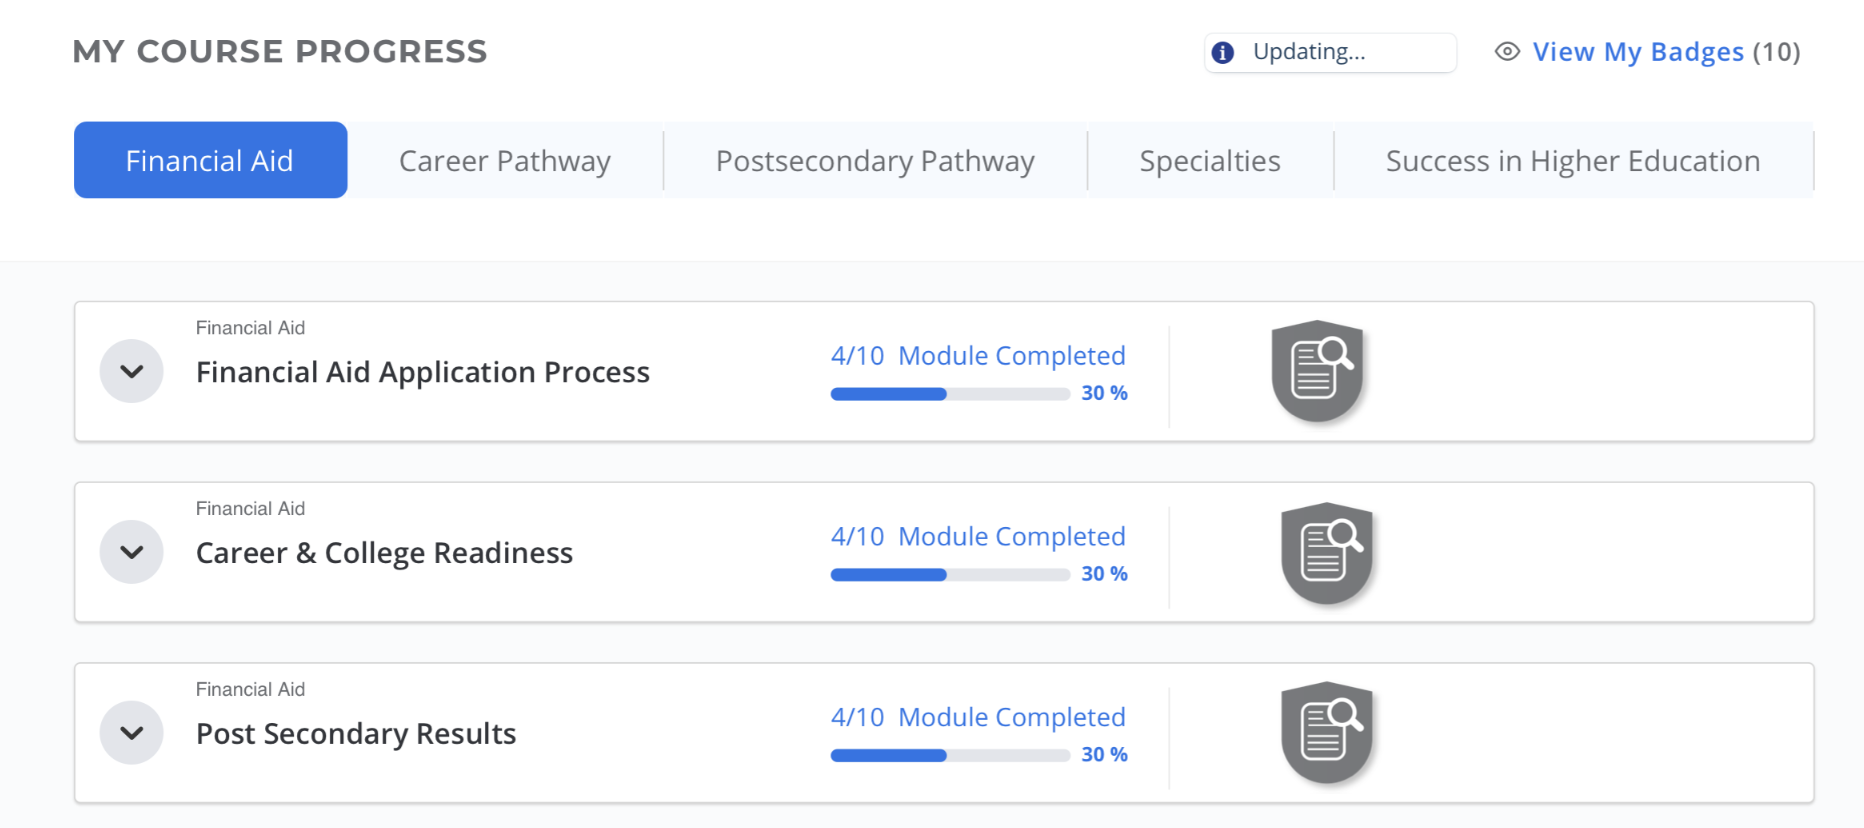
Task: Click the eye icon beside View My Badges
Action: point(1507,52)
